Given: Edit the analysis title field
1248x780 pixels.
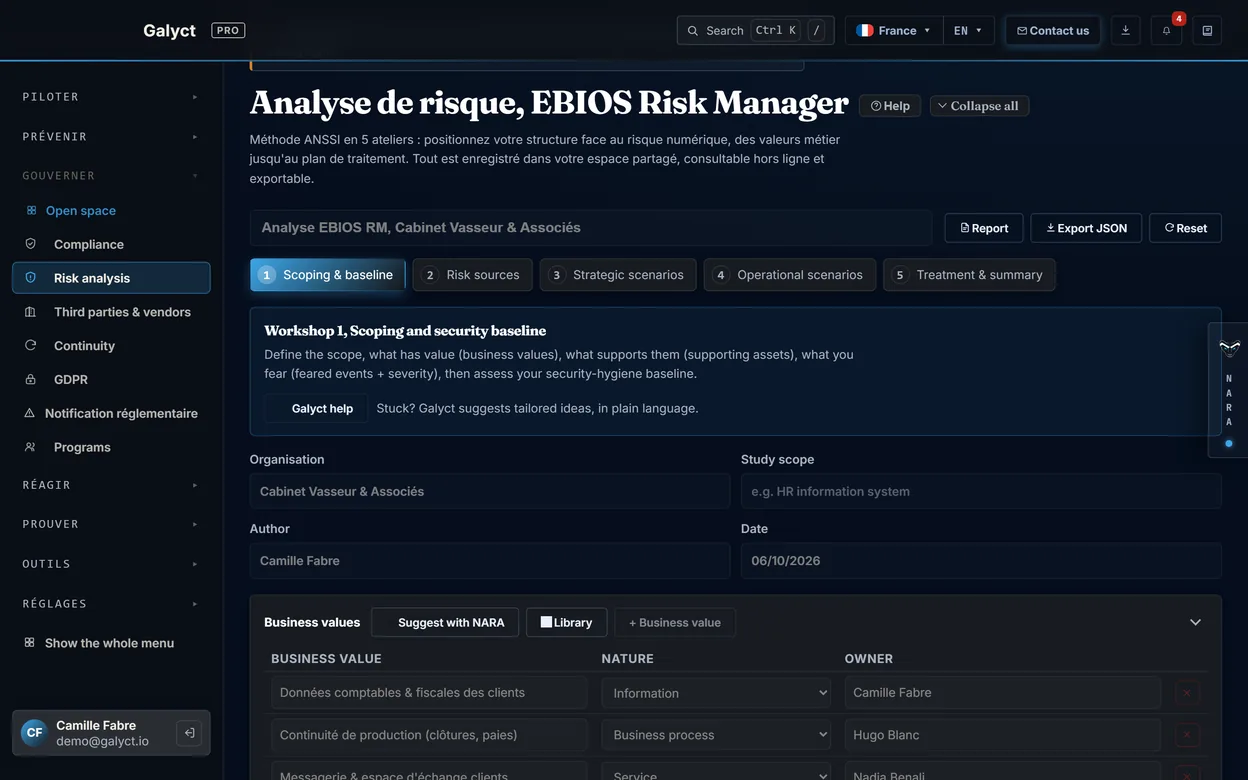Looking at the screenshot, I should tap(591, 228).
